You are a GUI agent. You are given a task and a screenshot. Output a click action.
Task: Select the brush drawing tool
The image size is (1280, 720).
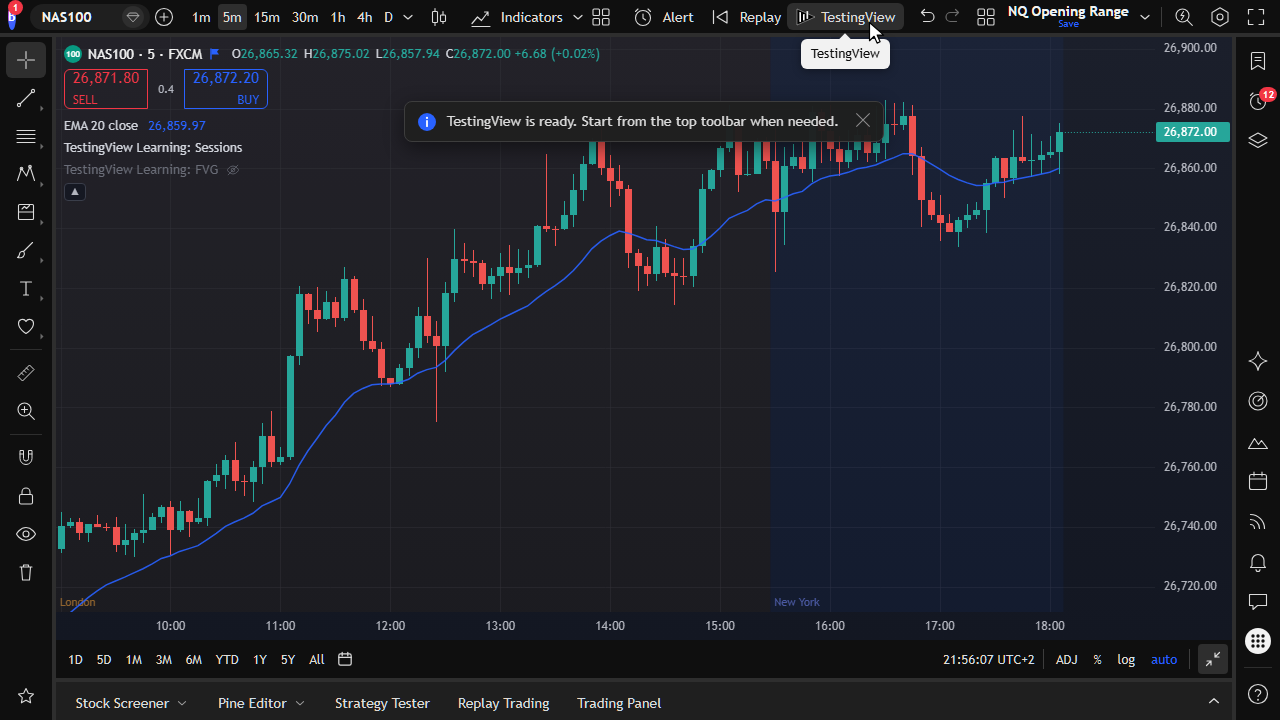tap(26, 251)
